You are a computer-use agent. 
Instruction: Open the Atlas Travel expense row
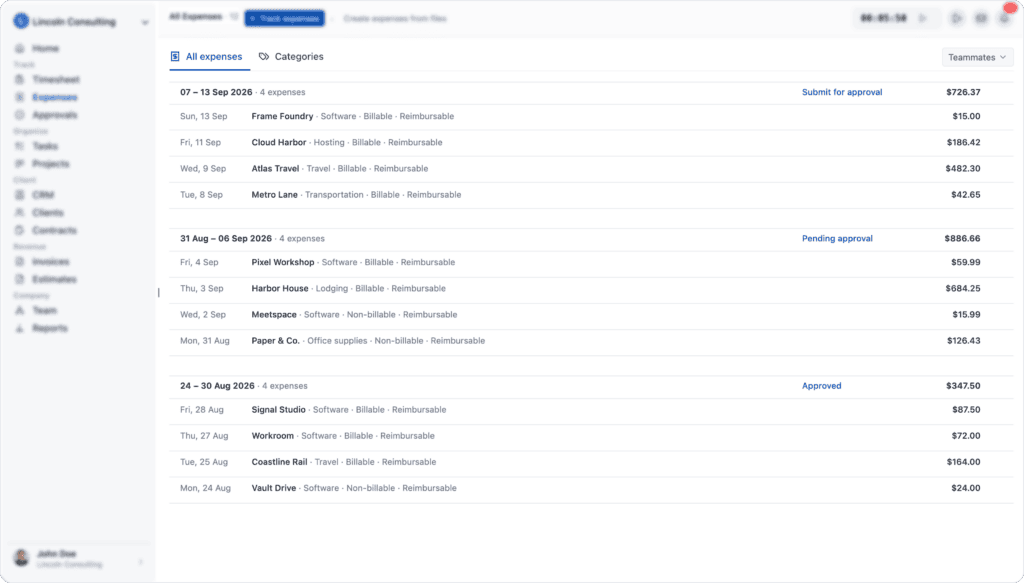pos(591,168)
